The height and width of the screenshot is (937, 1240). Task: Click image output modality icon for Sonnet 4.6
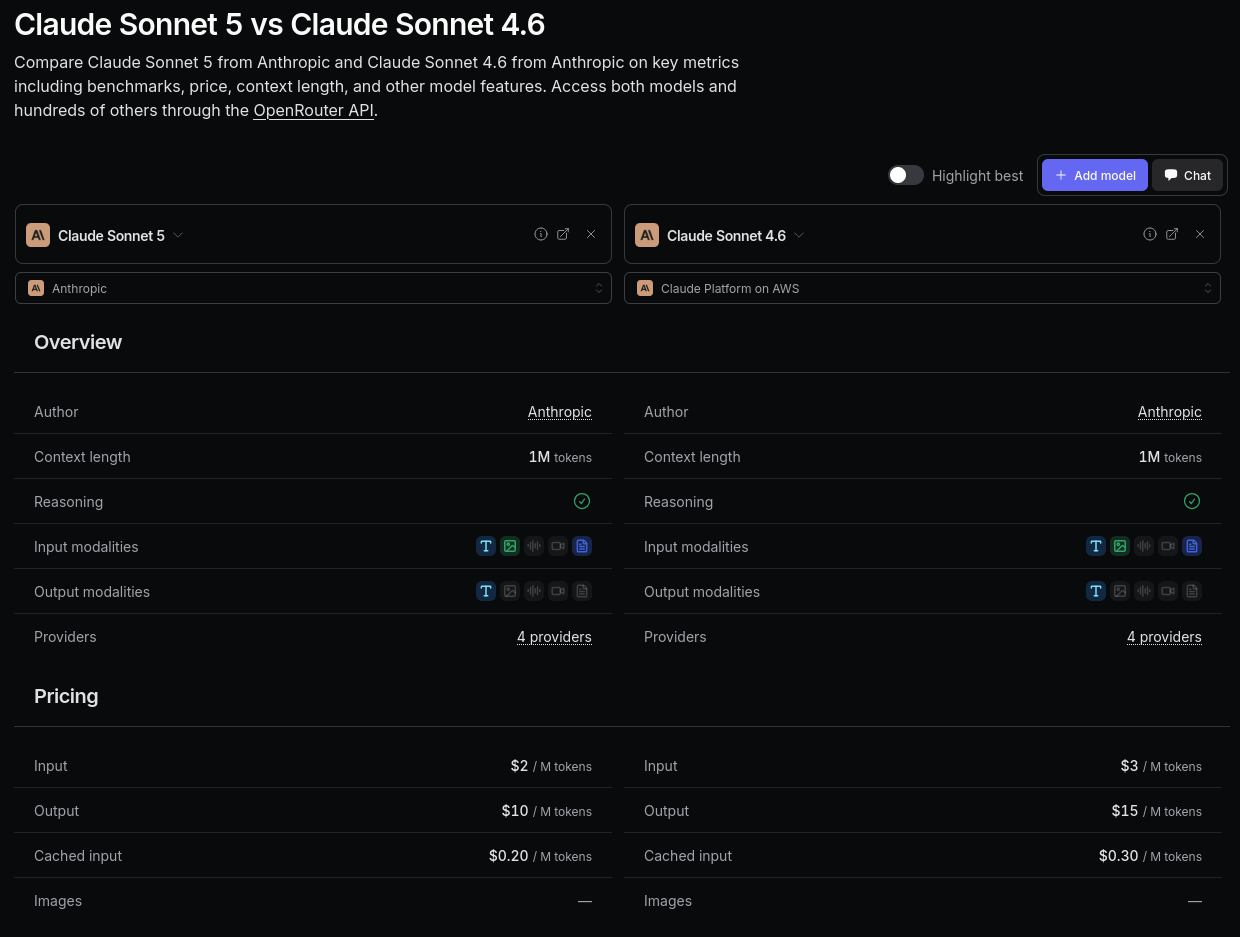point(1120,591)
